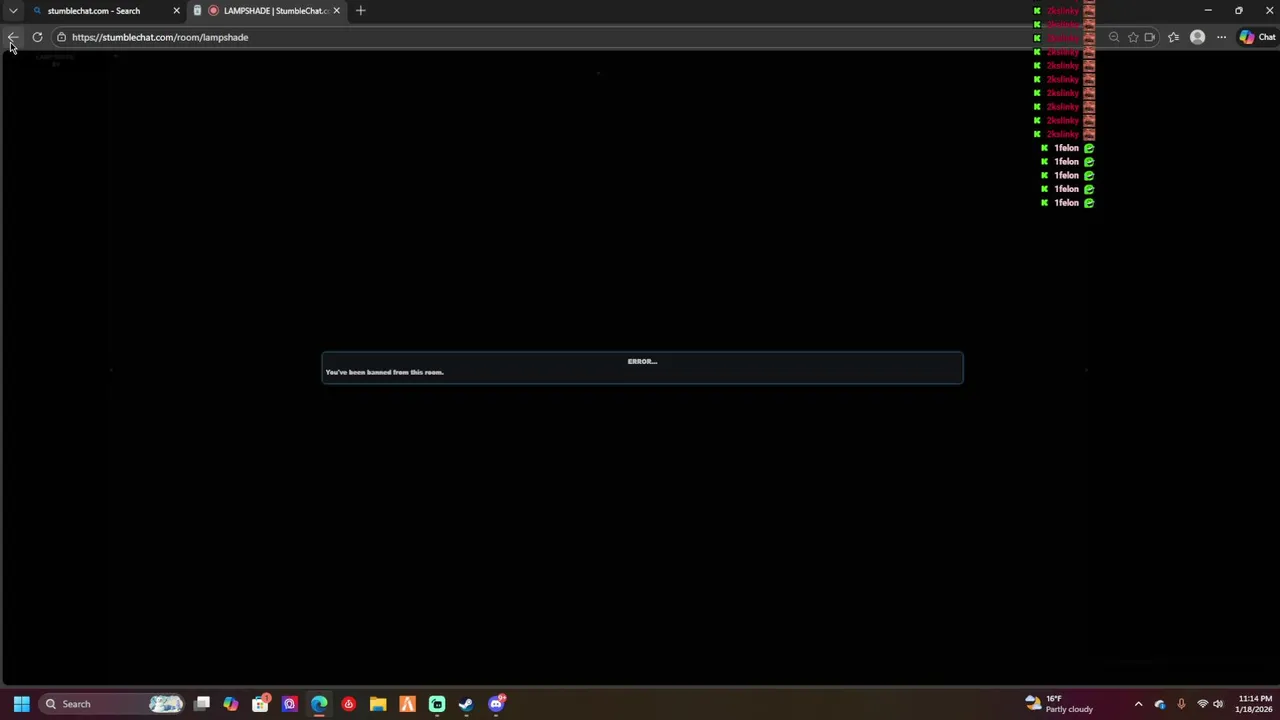
Task: Add this page to favorites with star icon
Action: click(x=1133, y=37)
